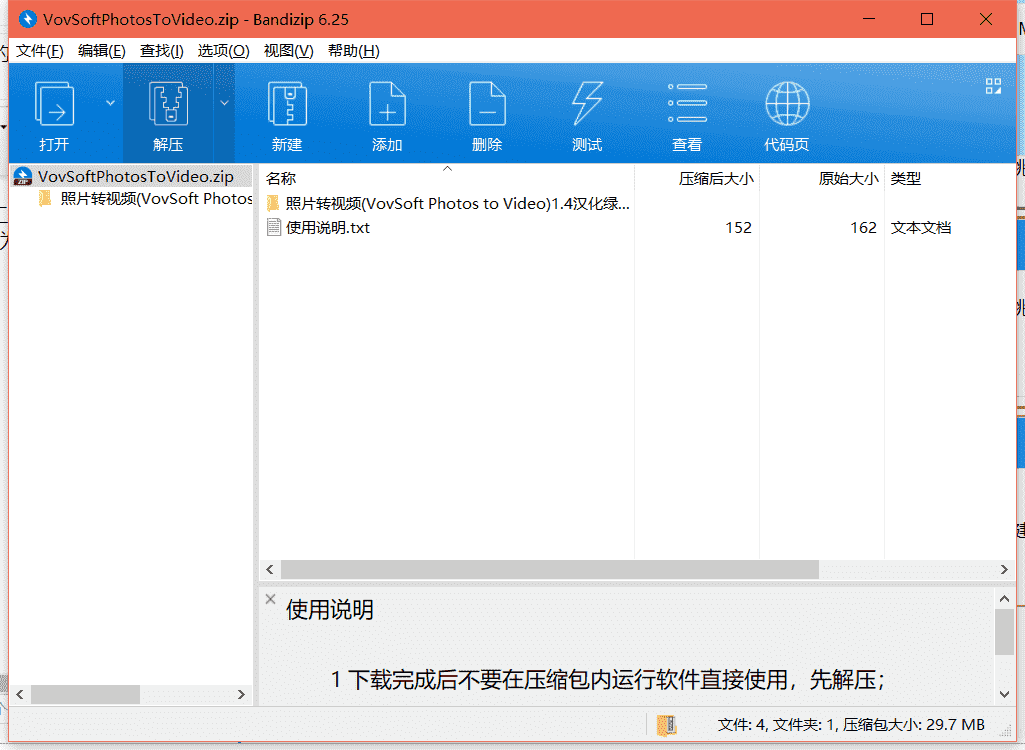Click status bar text 文件: 4, 文件夹: 1
1025x750 pixels.
click(775, 724)
